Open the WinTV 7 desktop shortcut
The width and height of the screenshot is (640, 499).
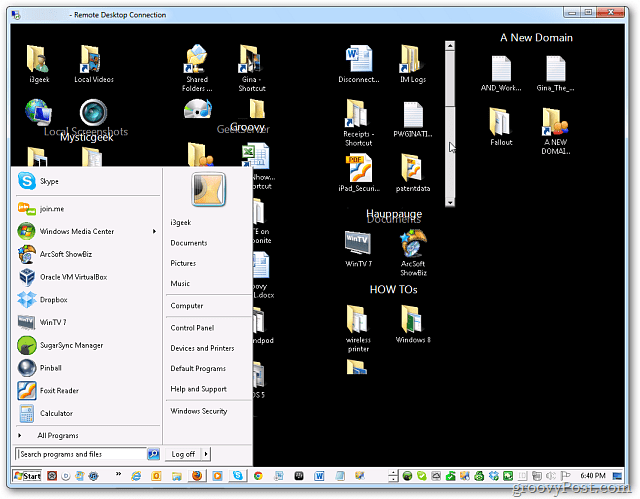pyautogui.click(x=358, y=247)
